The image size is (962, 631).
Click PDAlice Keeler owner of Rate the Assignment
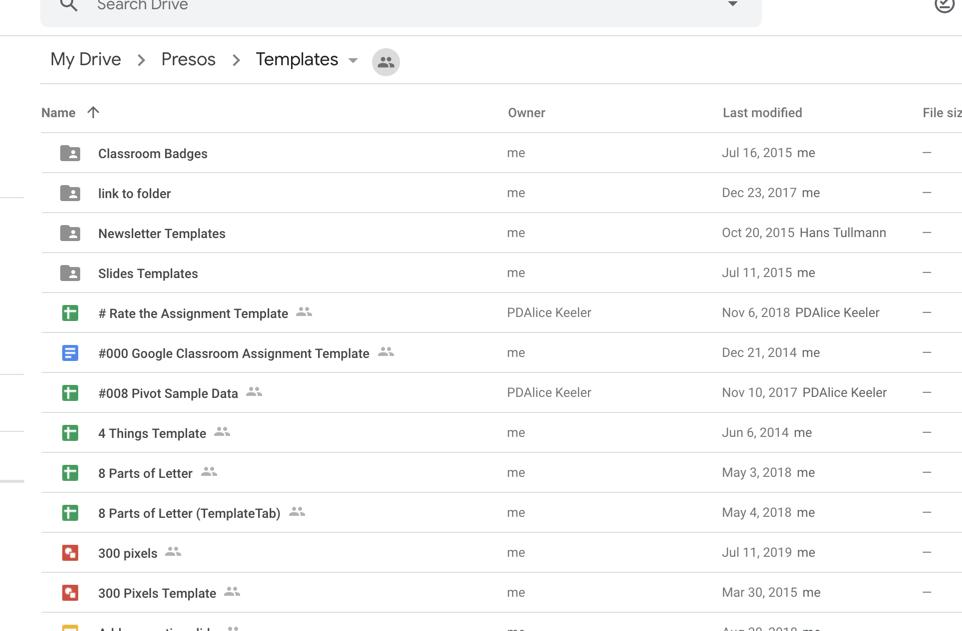point(549,312)
